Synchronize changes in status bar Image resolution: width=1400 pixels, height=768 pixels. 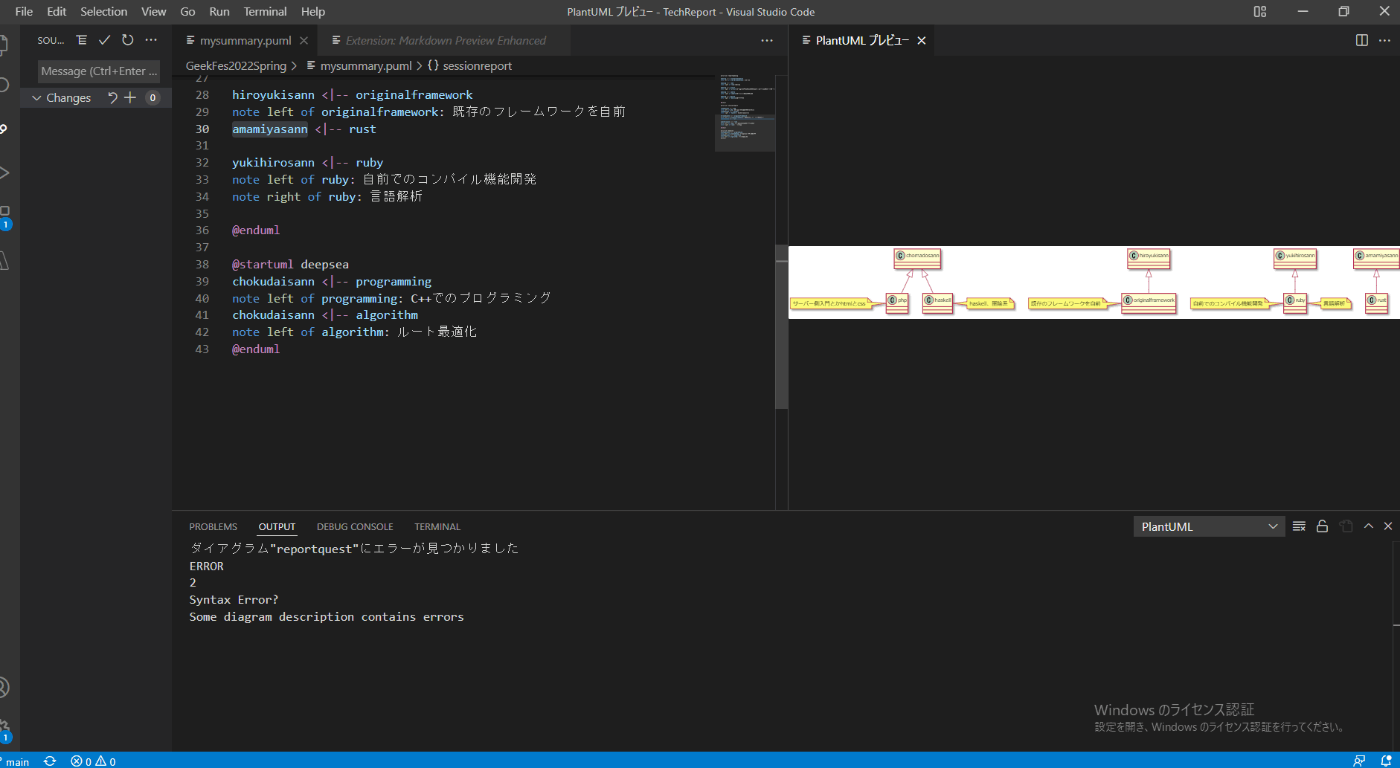click(50, 761)
